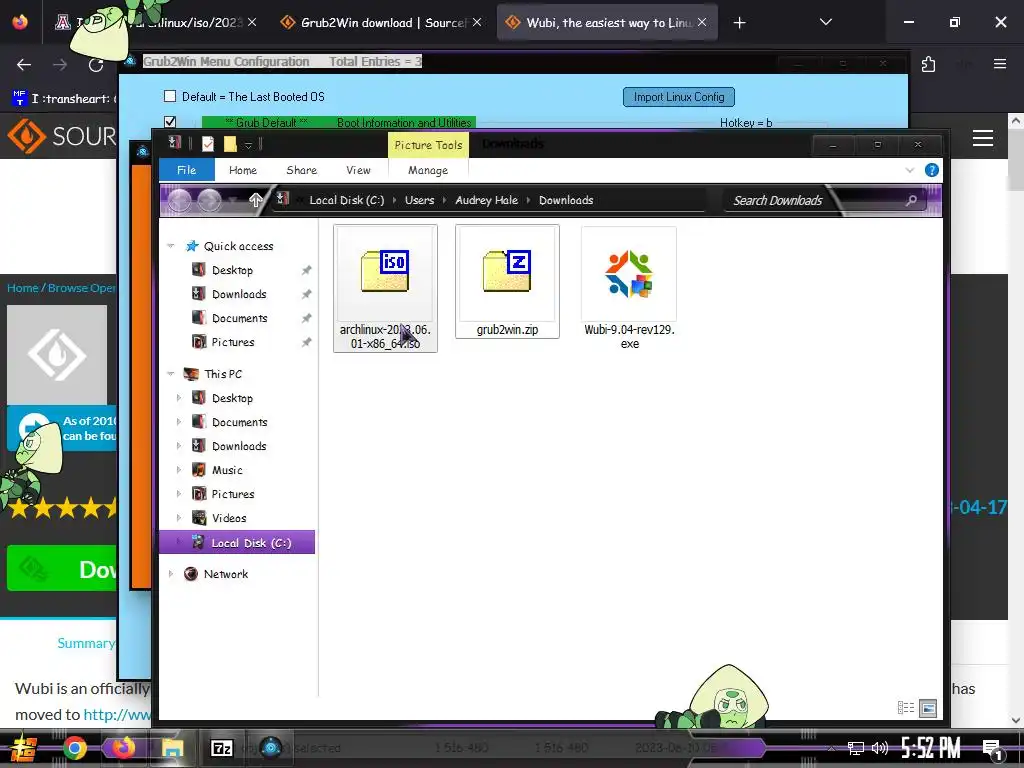Switch to large icons view layout
Screen dimensions: 1024x768
(x=928, y=708)
